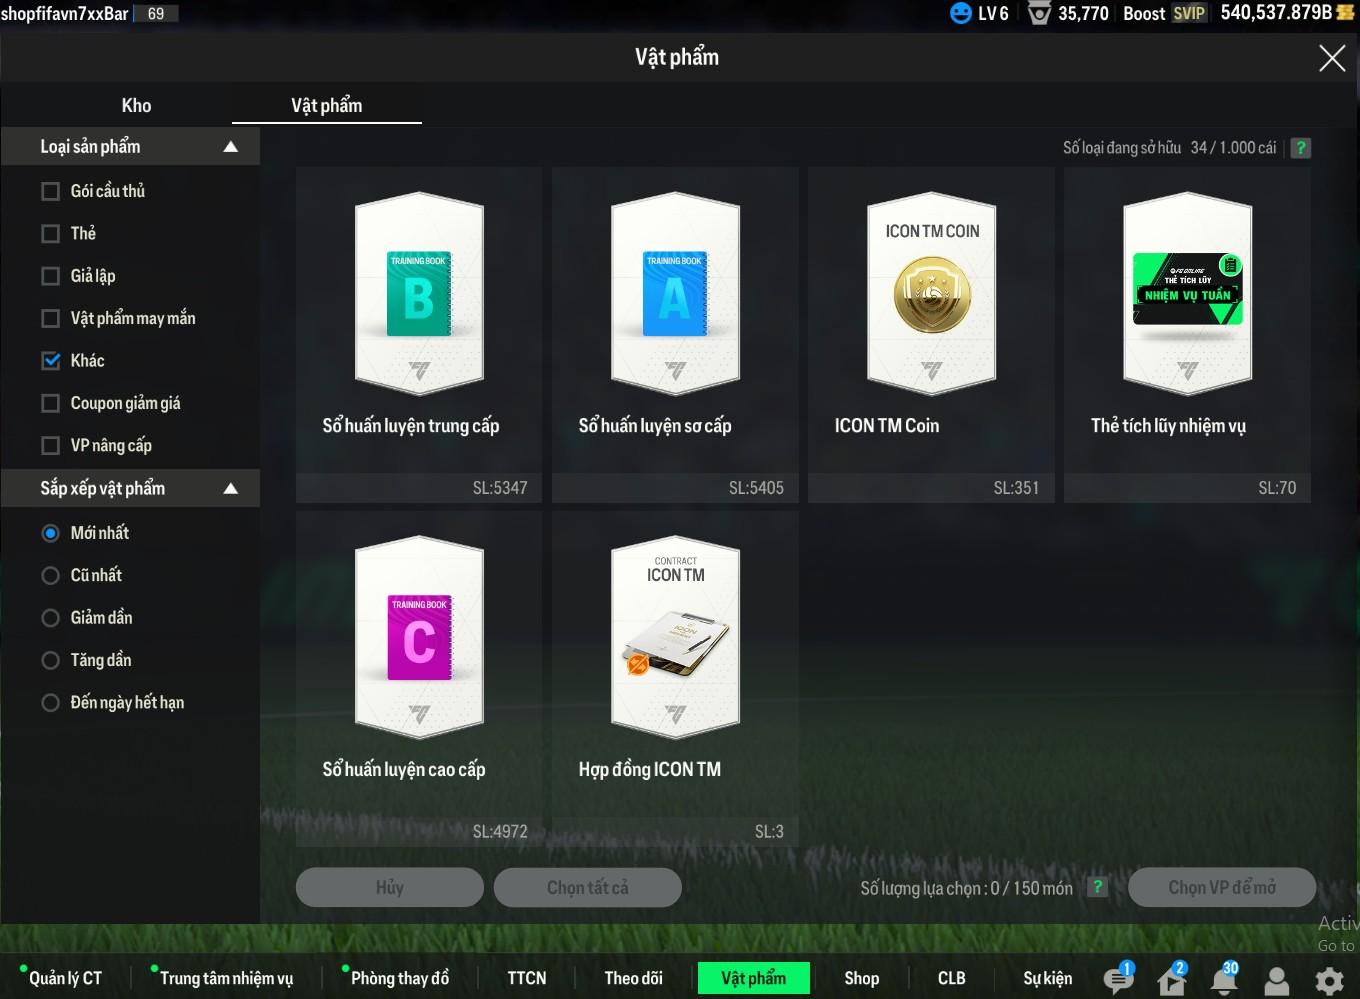Viewport: 1360px width, 999px height.
Task: Click the Chọn tất cả button
Action: tap(588, 887)
